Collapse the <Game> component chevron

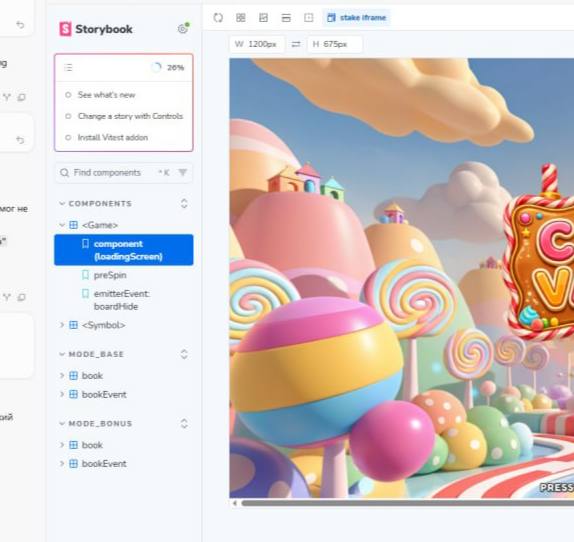click(62, 225)
